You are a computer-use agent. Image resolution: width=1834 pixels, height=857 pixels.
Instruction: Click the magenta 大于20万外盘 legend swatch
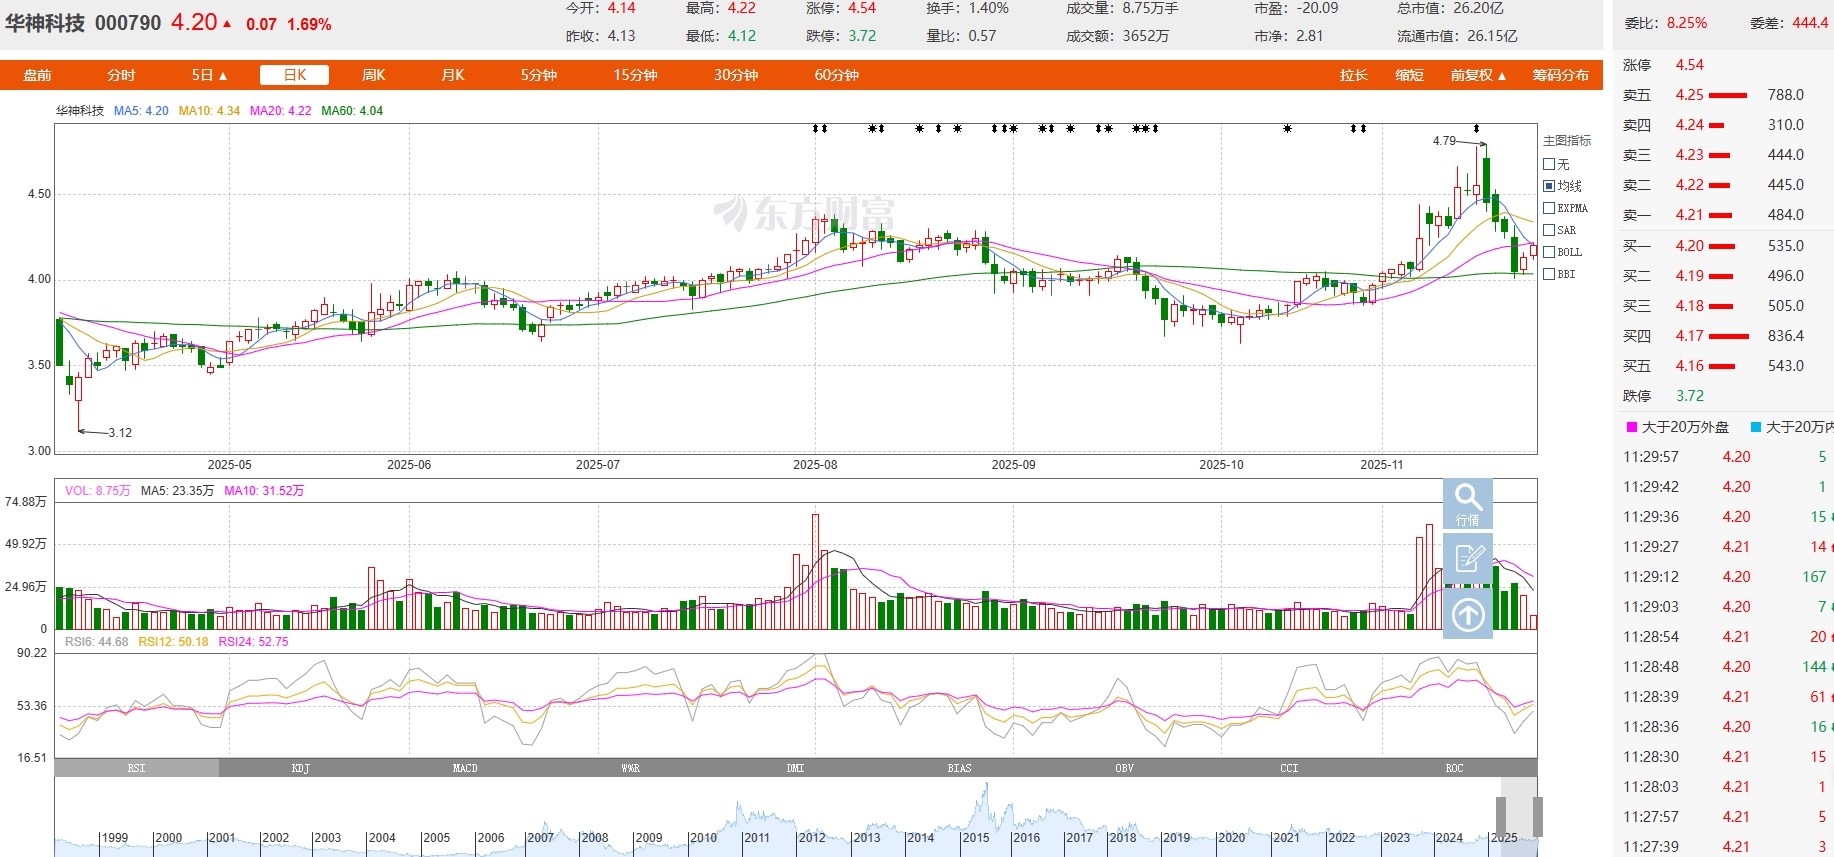point(1632,427)
